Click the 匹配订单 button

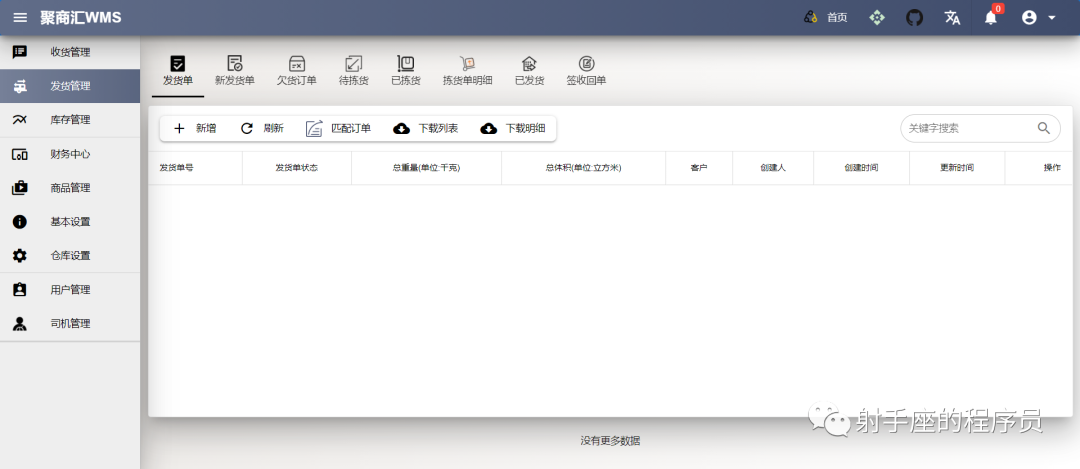338,128
